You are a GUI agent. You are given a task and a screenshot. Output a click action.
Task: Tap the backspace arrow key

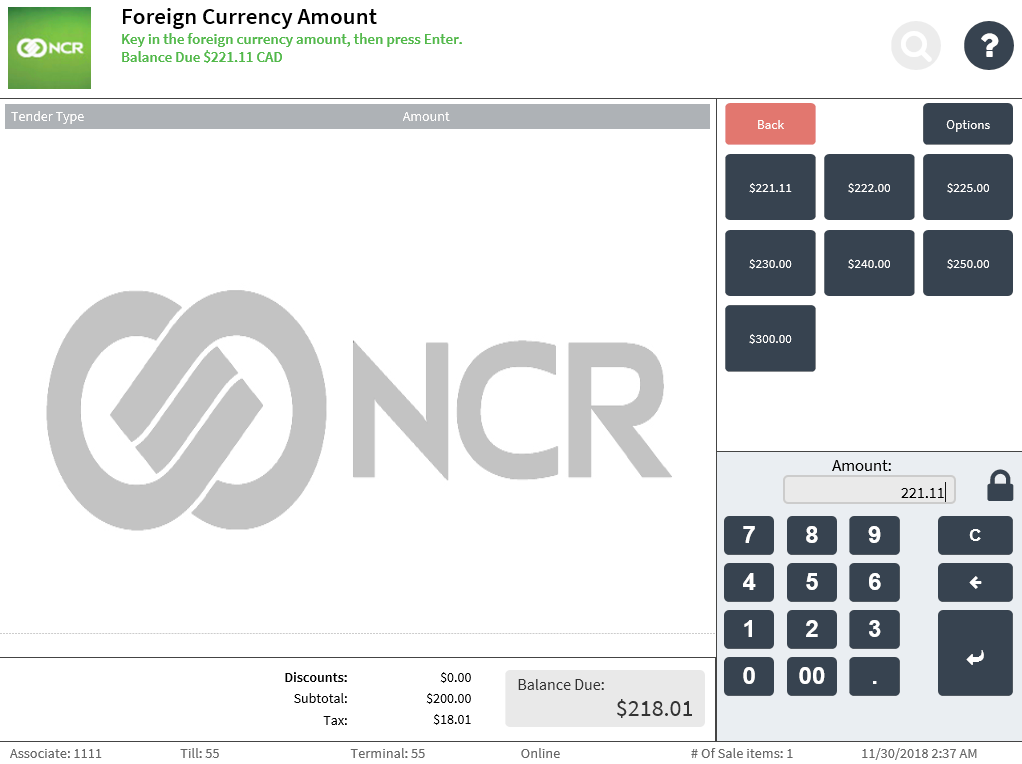(x=975, y=582)
